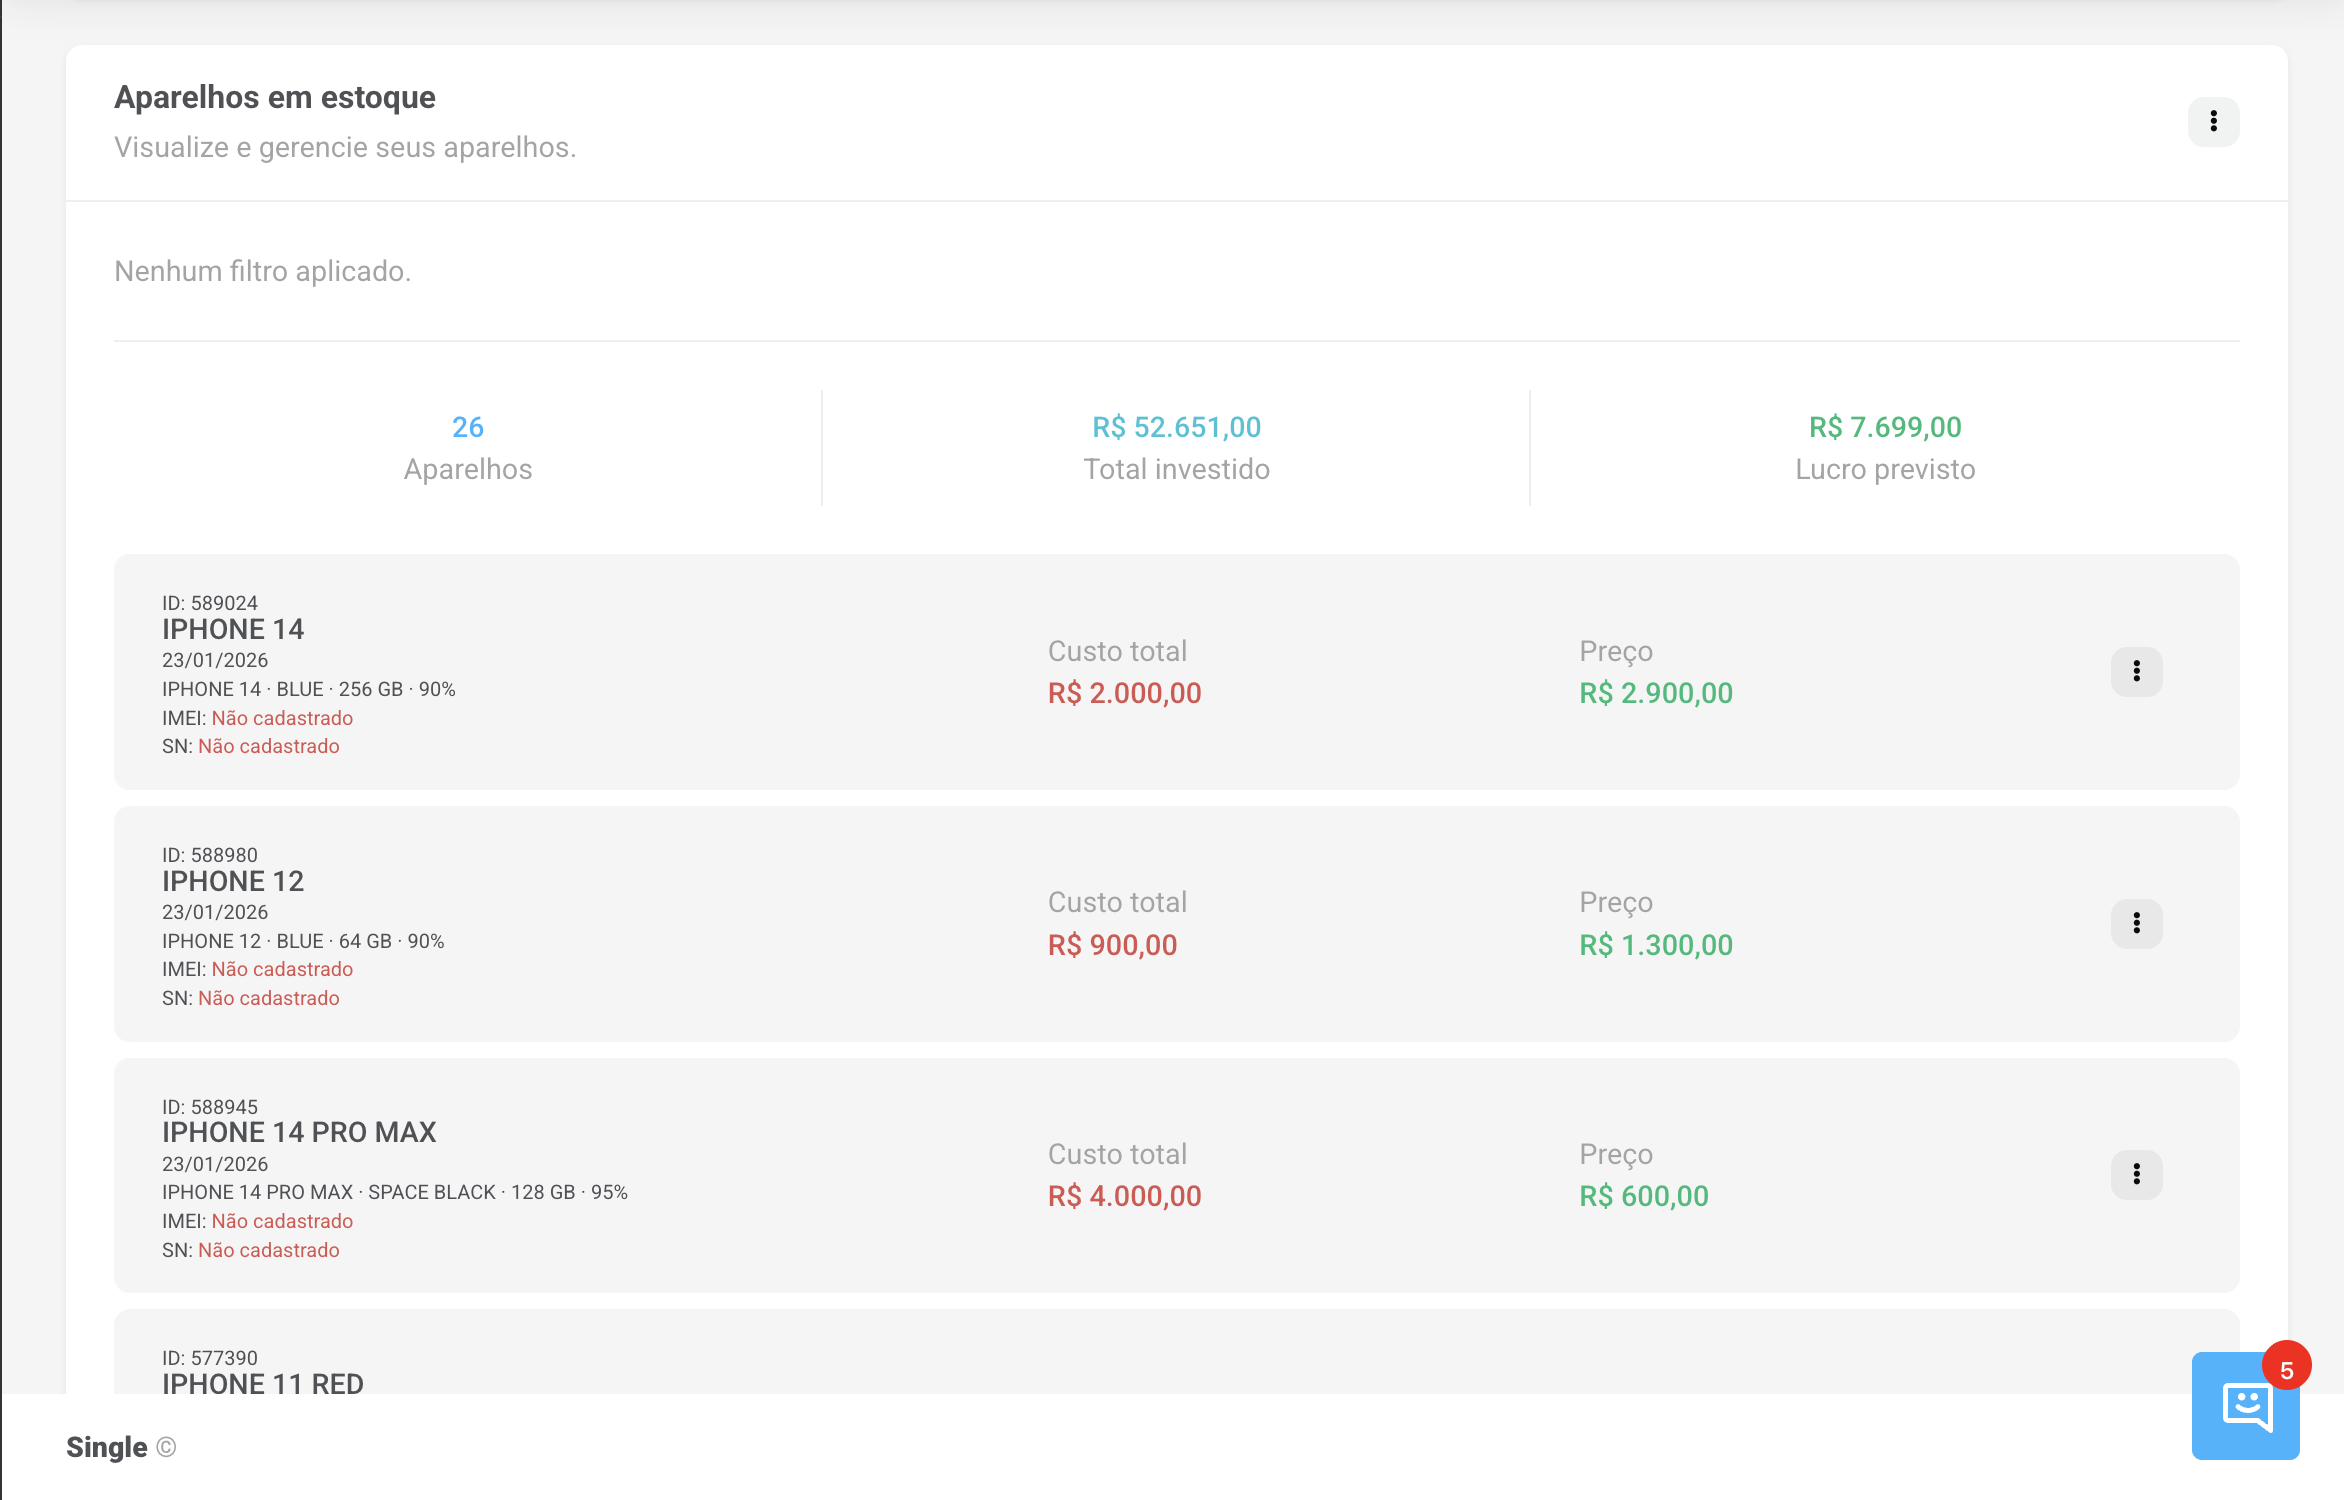Click the R$ 2.000,00 total cost

tap(1125, 693)
